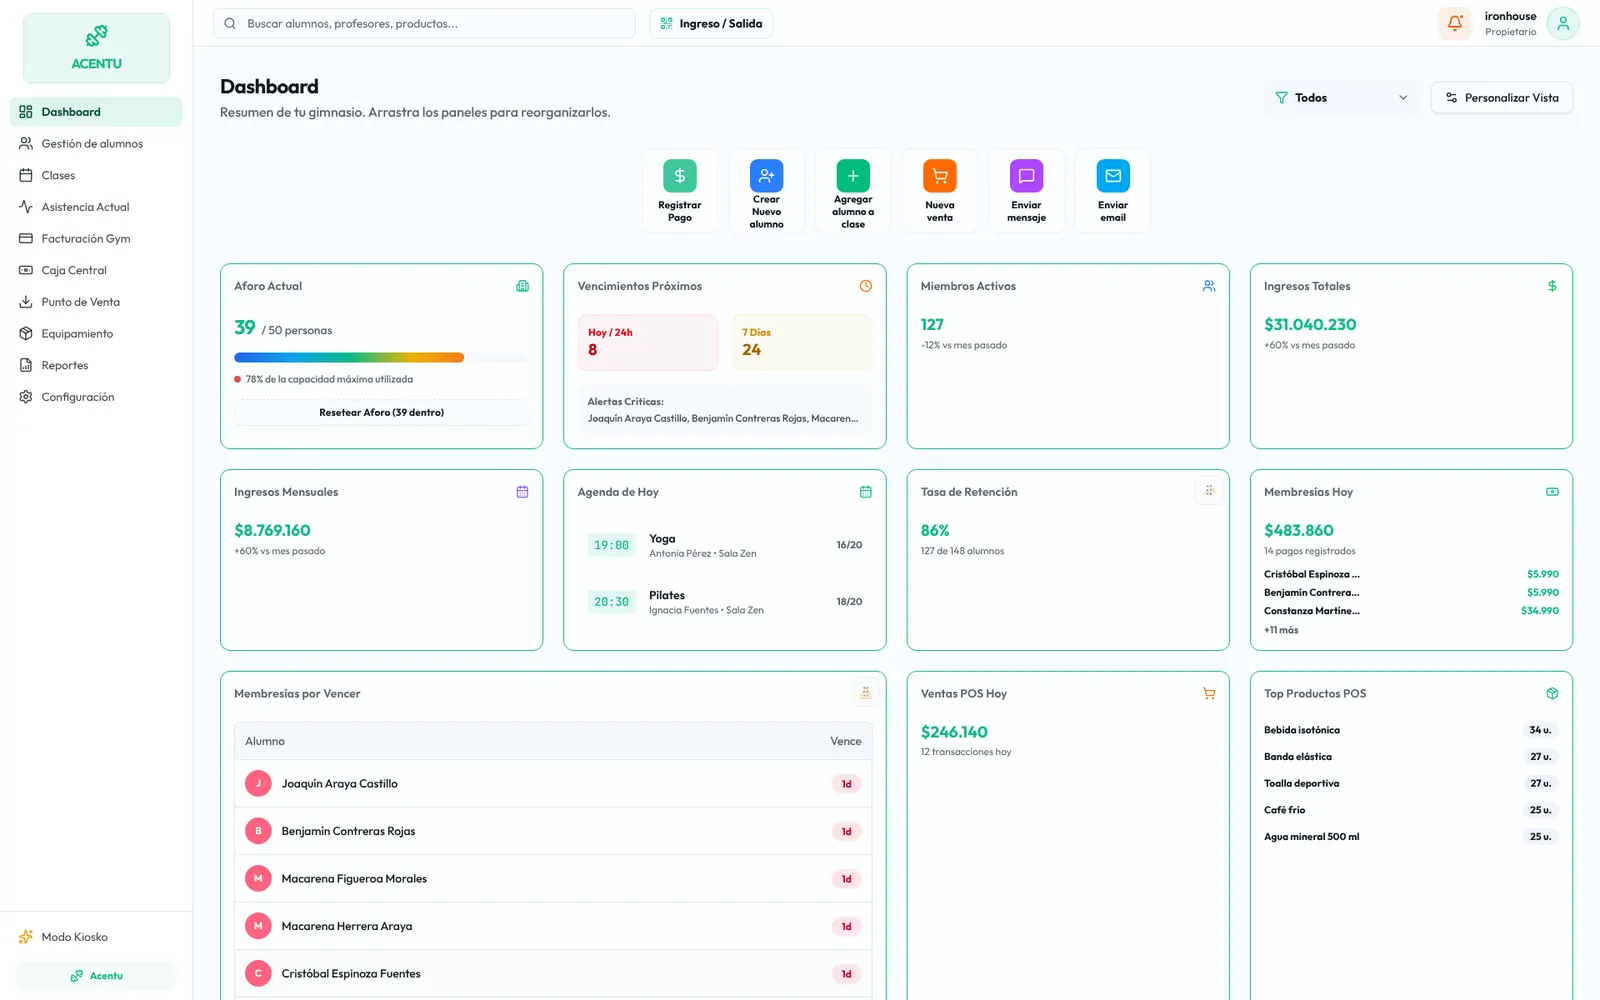Click the Top Productos POS box icon
Viewport: 1600px width, 1000px height.
pyautogui.click(x=1552, y=693)
